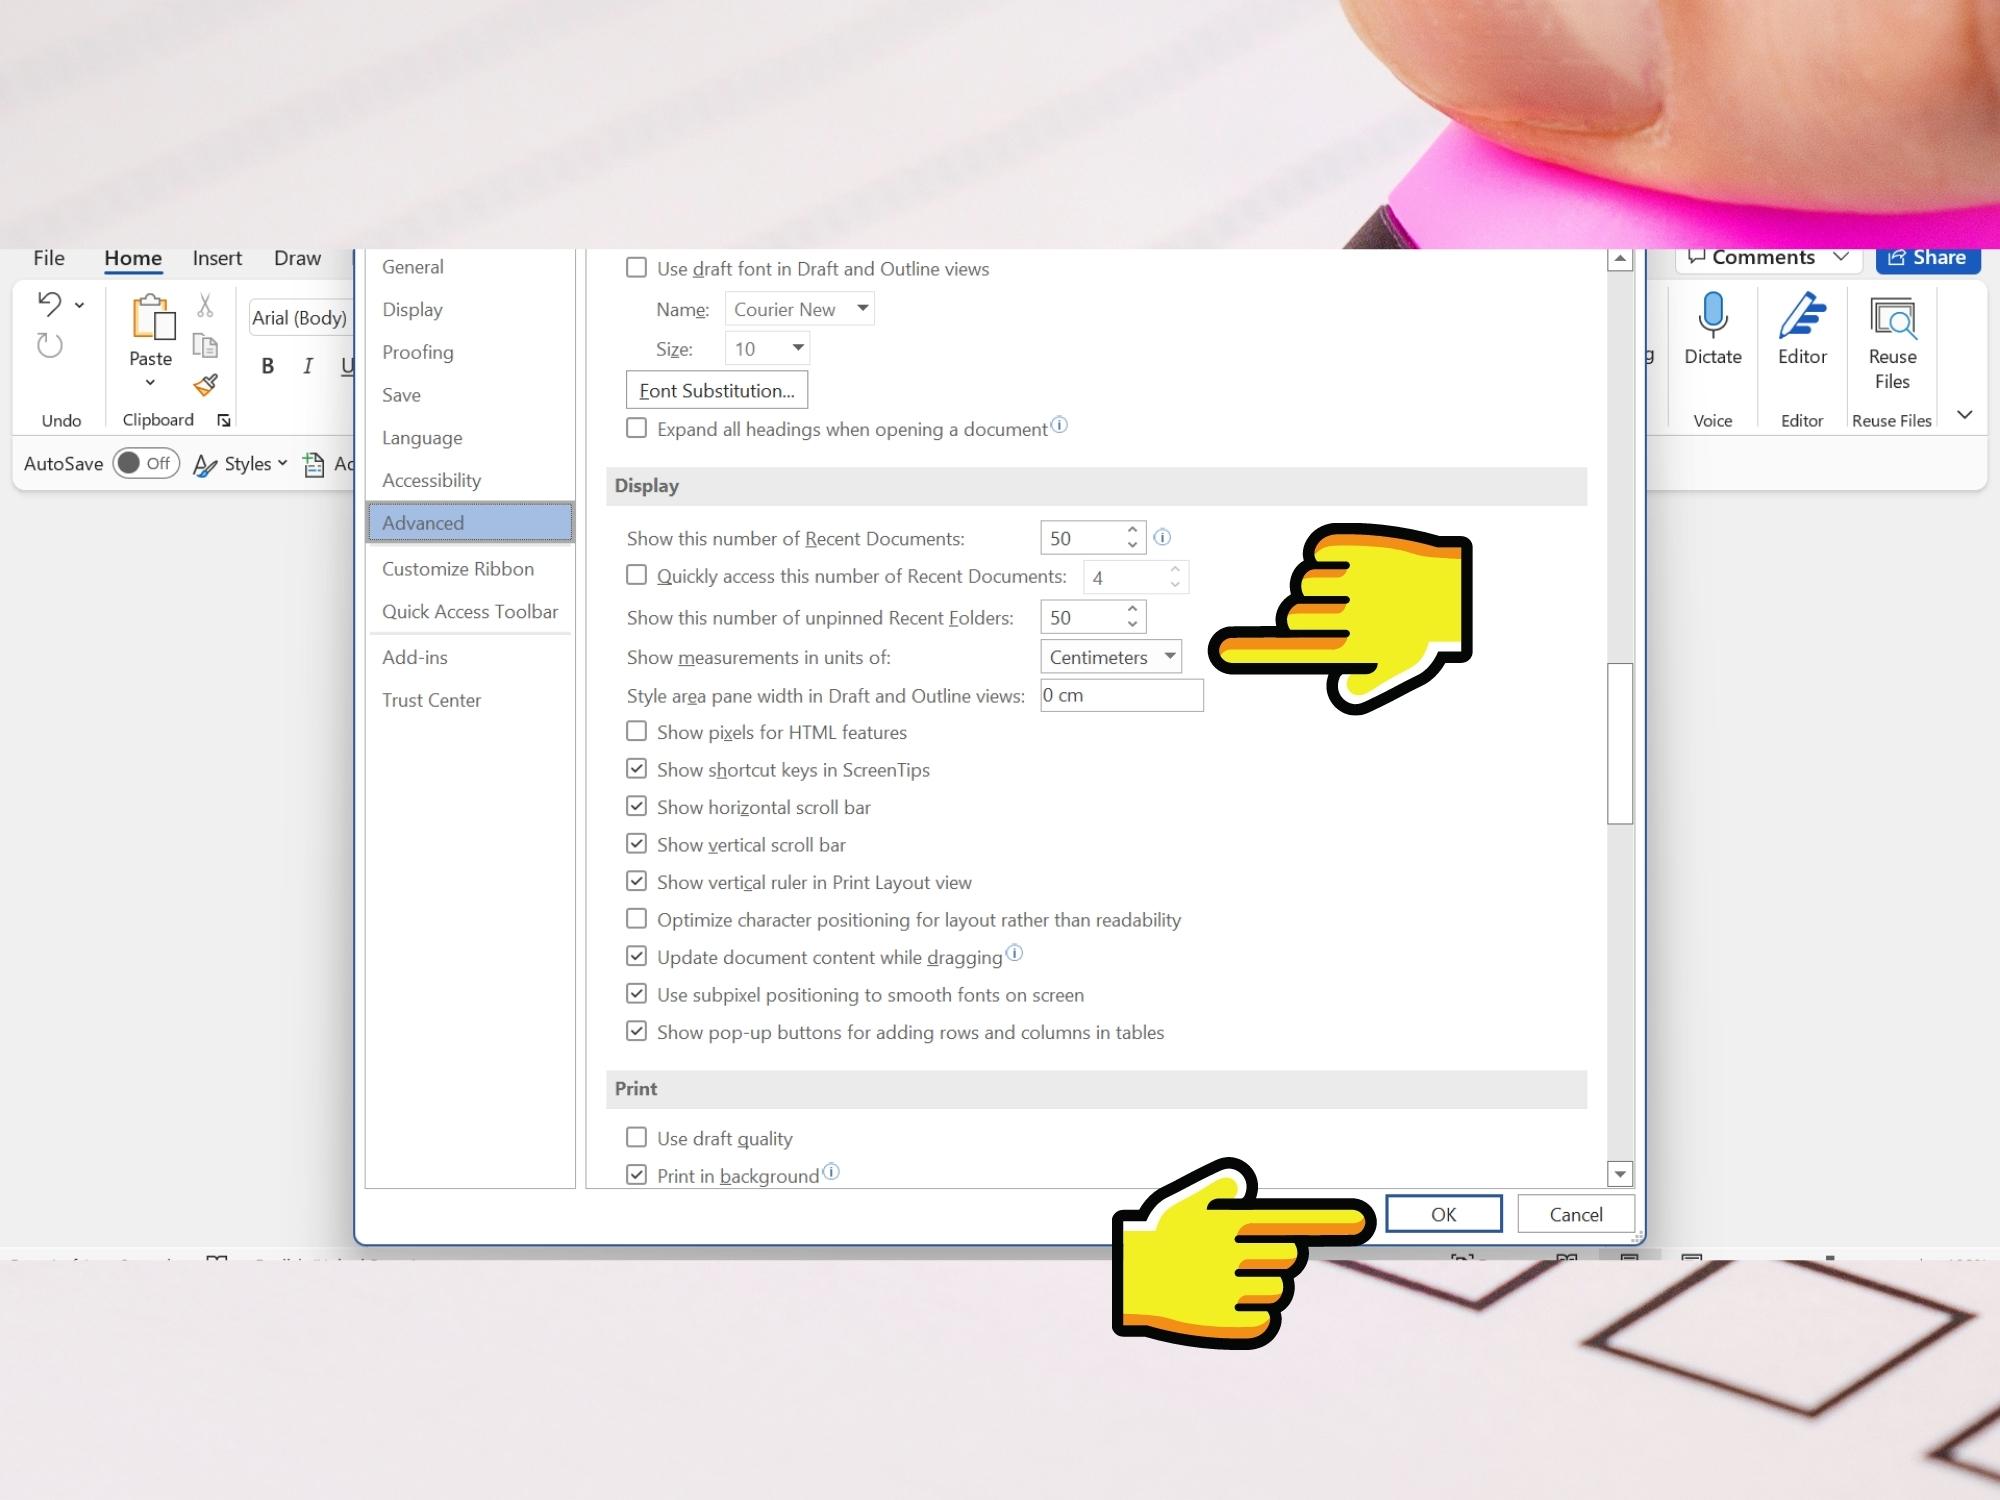Uncheck Show pop-up buttons for tables
Image resolution: width=2000 pixels, height=1500 pixels.
(x=636, y=1031)
